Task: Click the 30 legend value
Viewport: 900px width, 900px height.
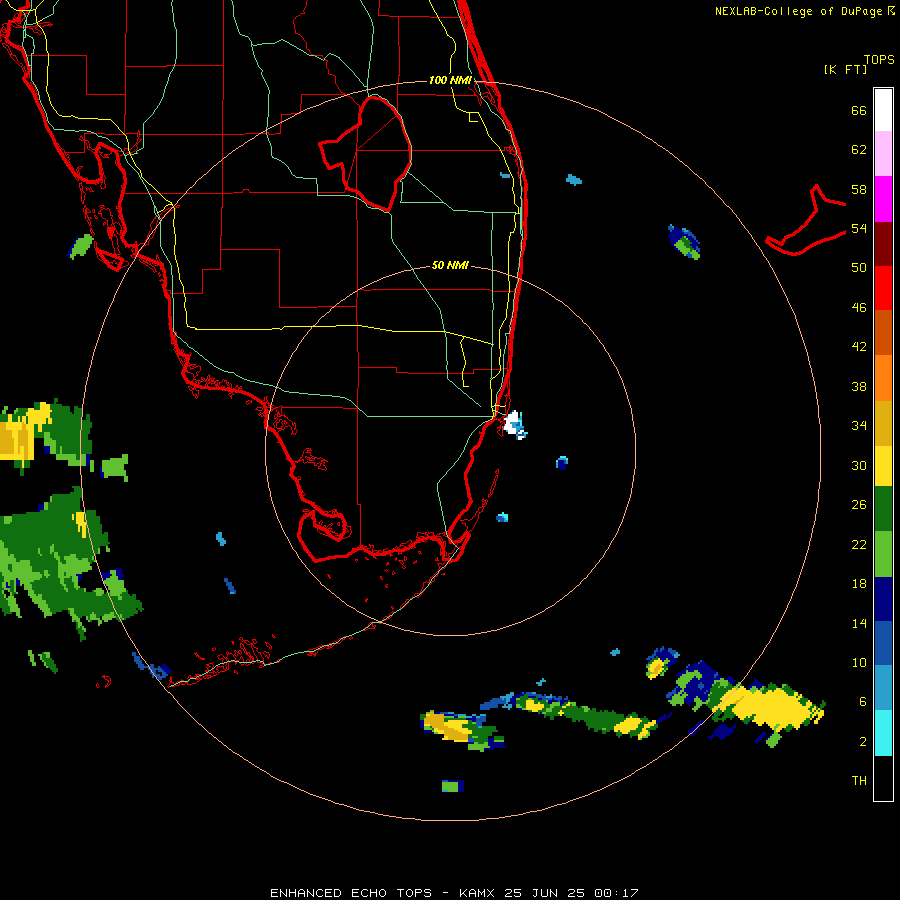Action: [859, 465]
